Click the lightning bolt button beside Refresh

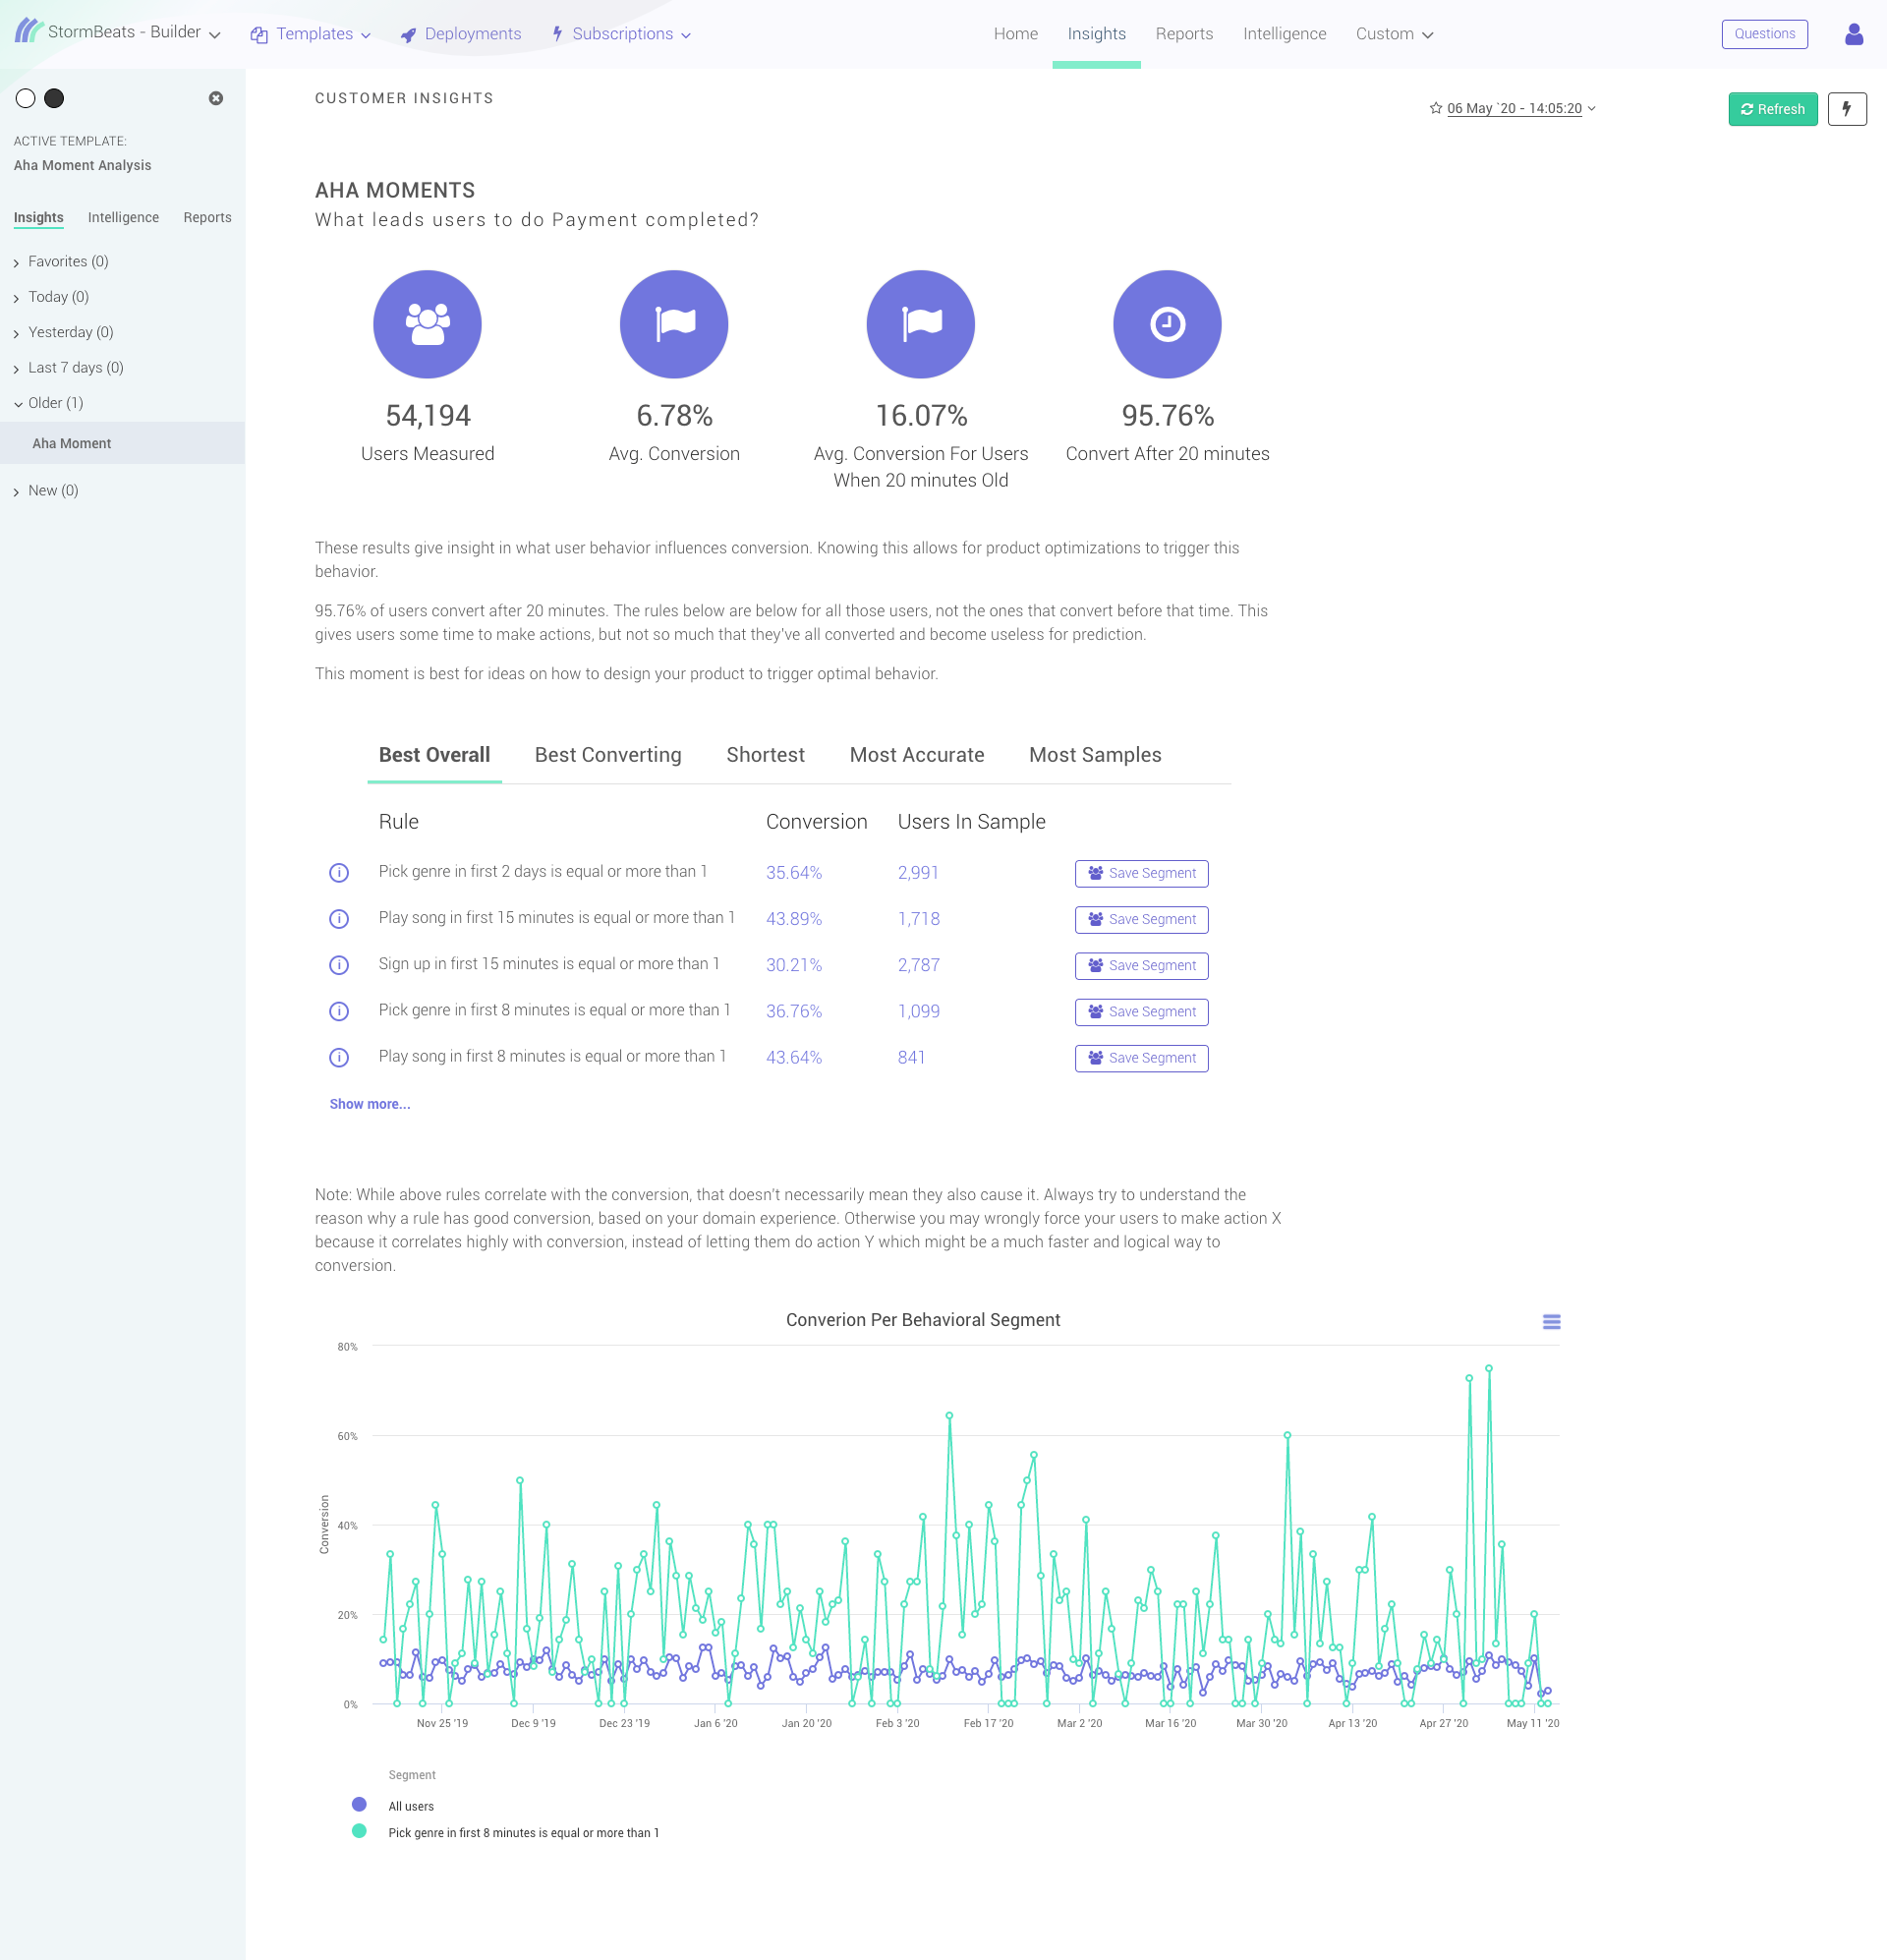(1846, 109)
